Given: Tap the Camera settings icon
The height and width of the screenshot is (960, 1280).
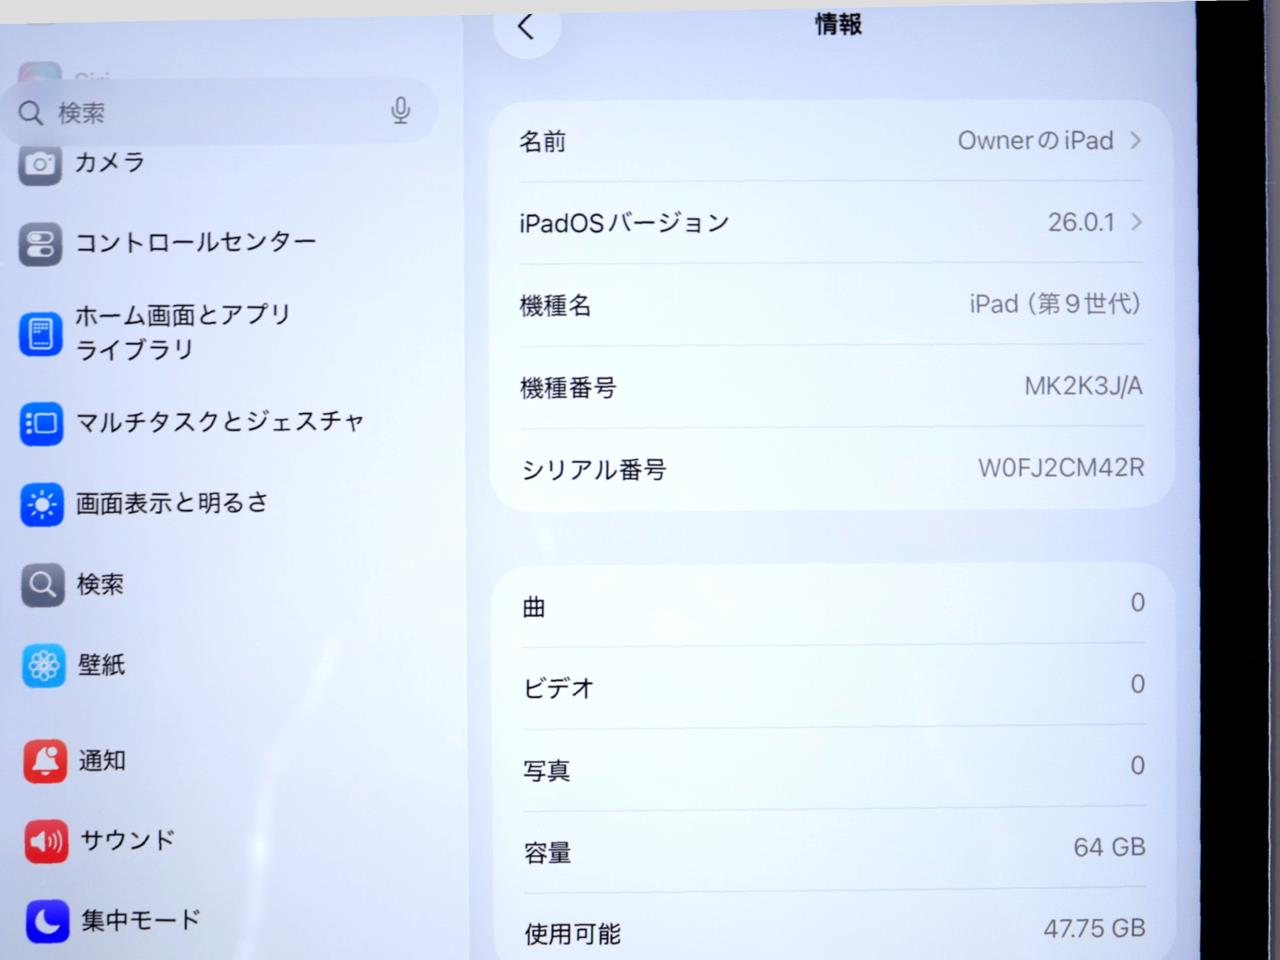Looking at the screenshot, I should (x=40, y=164).
